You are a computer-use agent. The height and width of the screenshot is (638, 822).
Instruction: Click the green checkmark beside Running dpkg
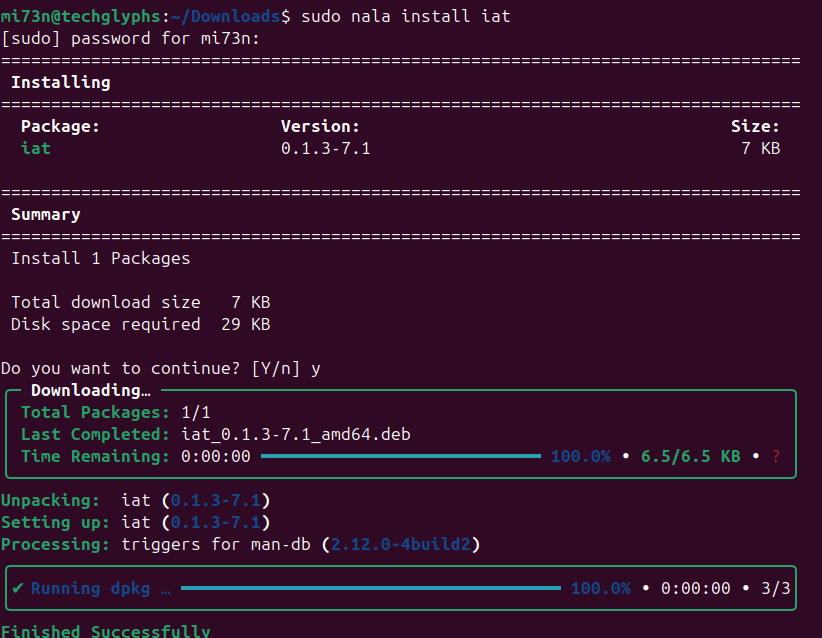click(x=18, y=588)
